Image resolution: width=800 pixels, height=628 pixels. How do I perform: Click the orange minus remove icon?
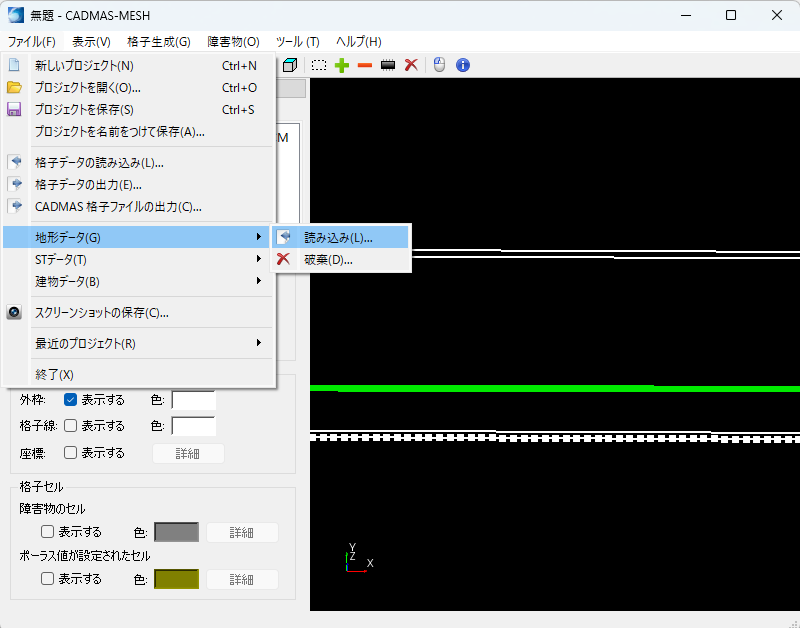[x=365, y=65]
